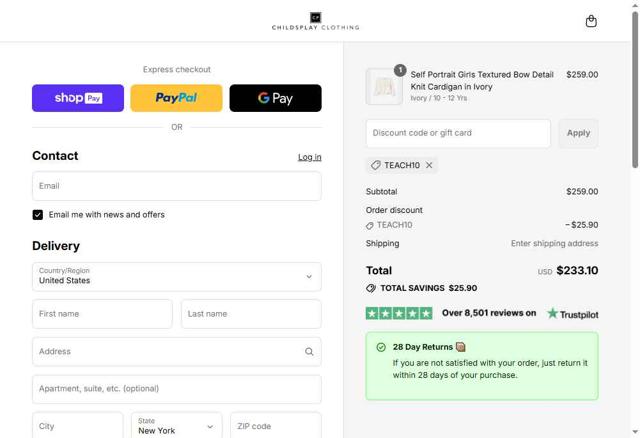Click the TEACH10 order discount tag icon
Image resolution: width=640 pixels, height=438 pixels.
click(369, 226)
